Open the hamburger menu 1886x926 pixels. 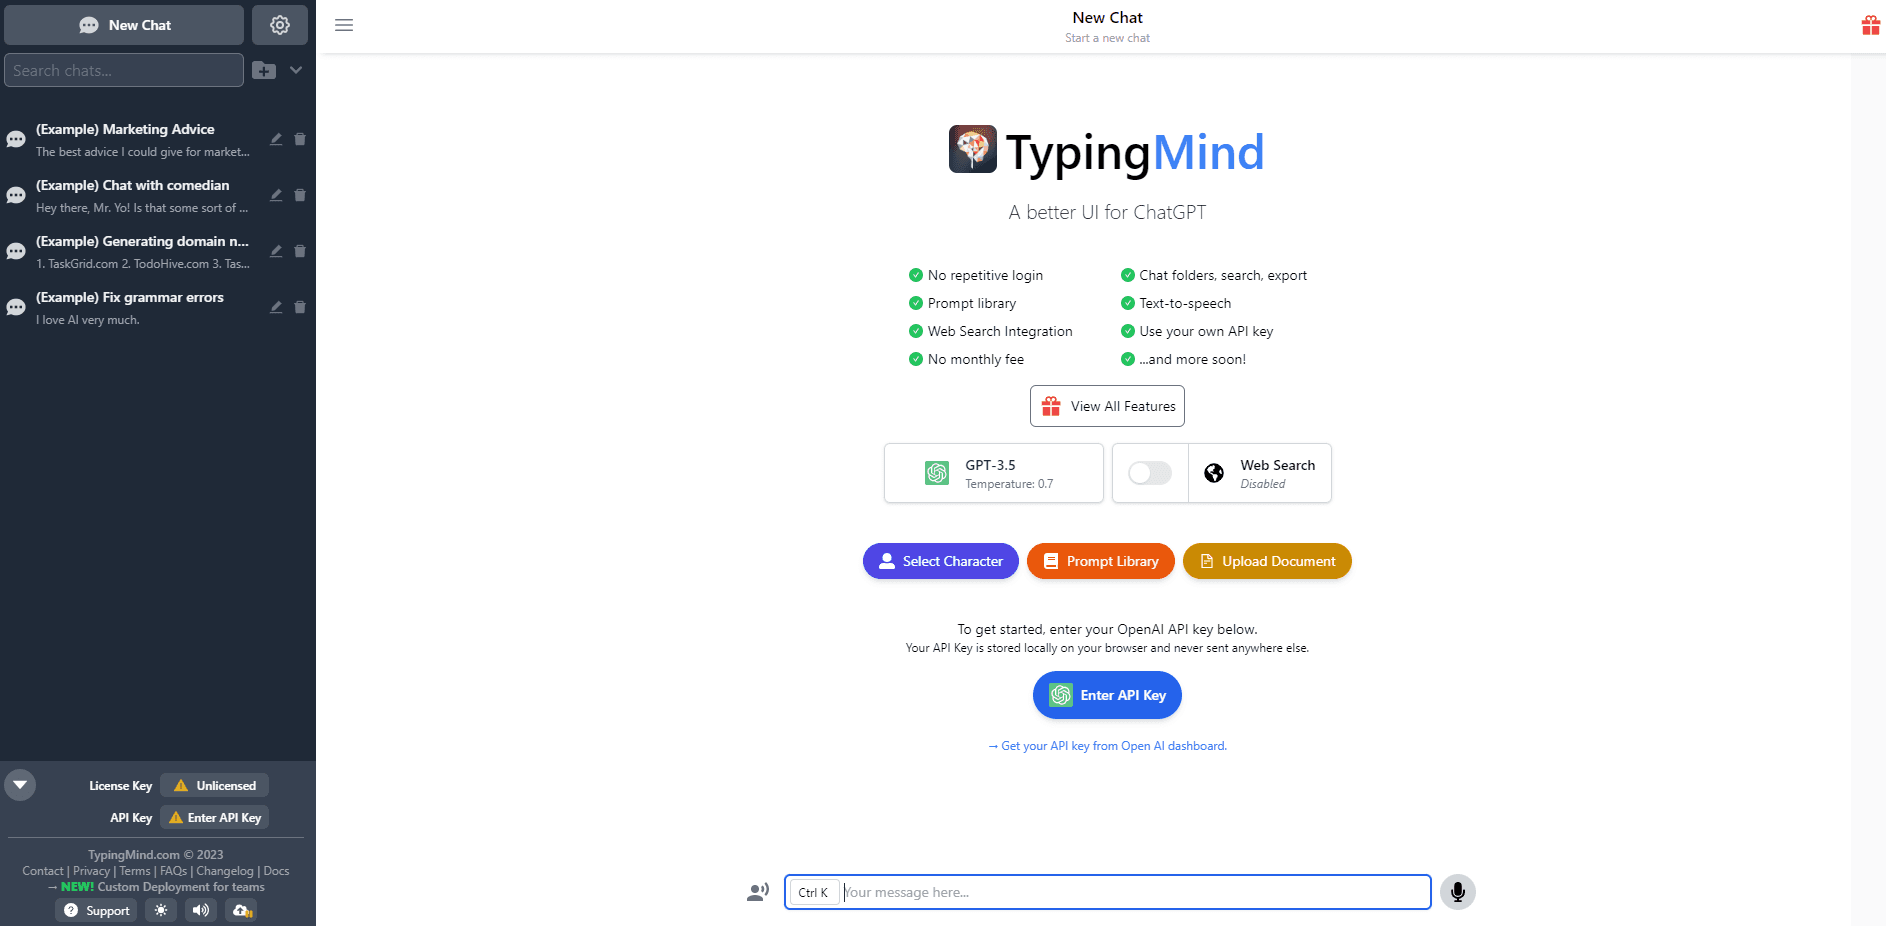pyautogui.click(x=344, y=25)
